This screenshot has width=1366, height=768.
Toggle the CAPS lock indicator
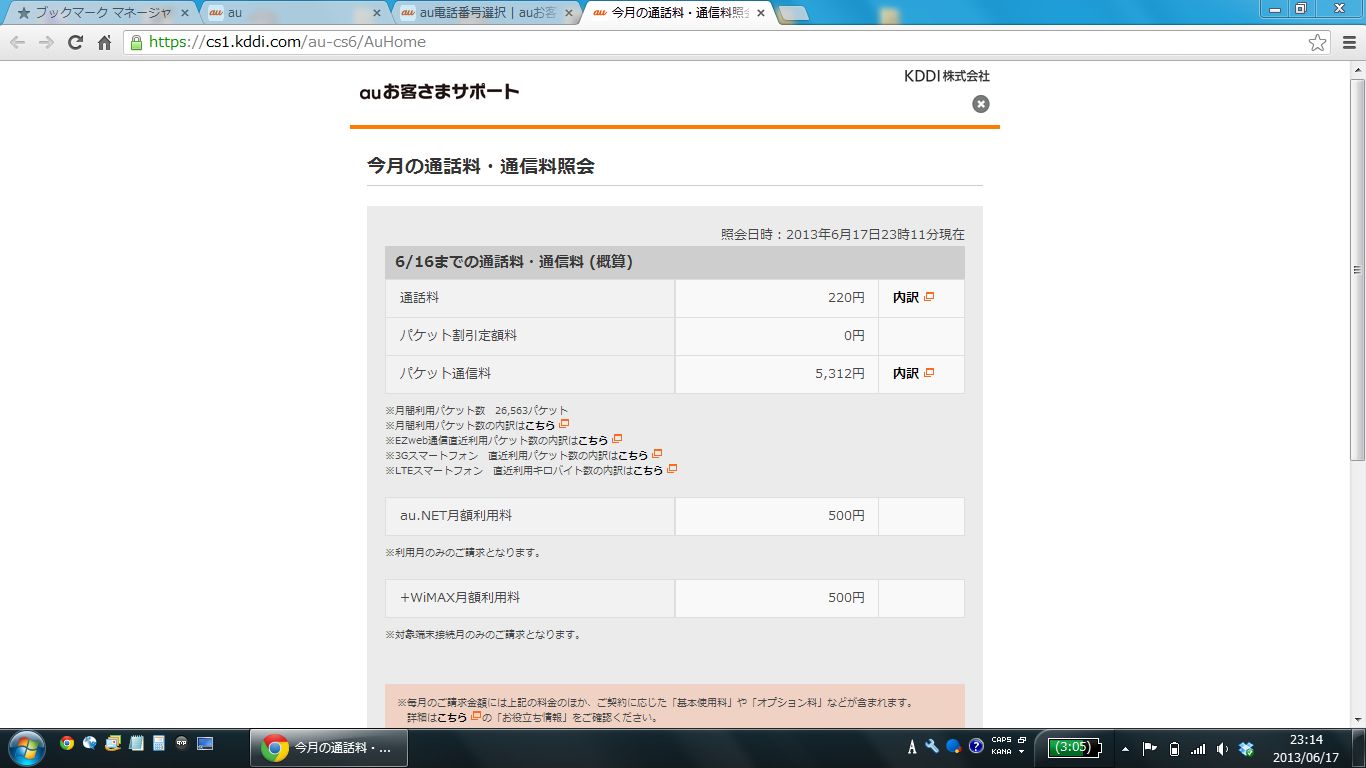(1001, 741)
